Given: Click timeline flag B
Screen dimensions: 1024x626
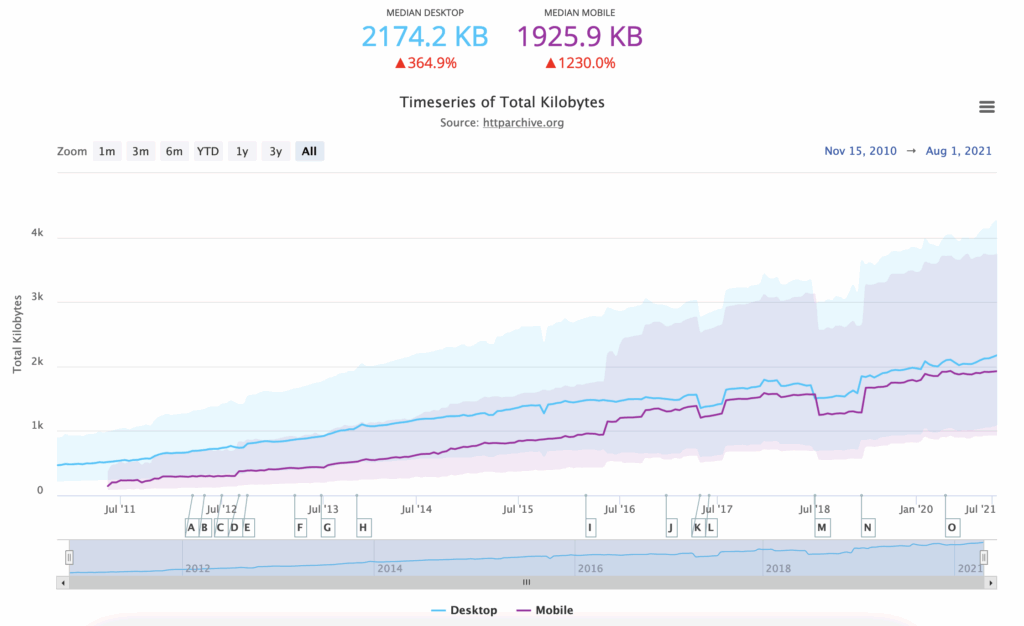Looking at the screenshot, I should point(204,527).
